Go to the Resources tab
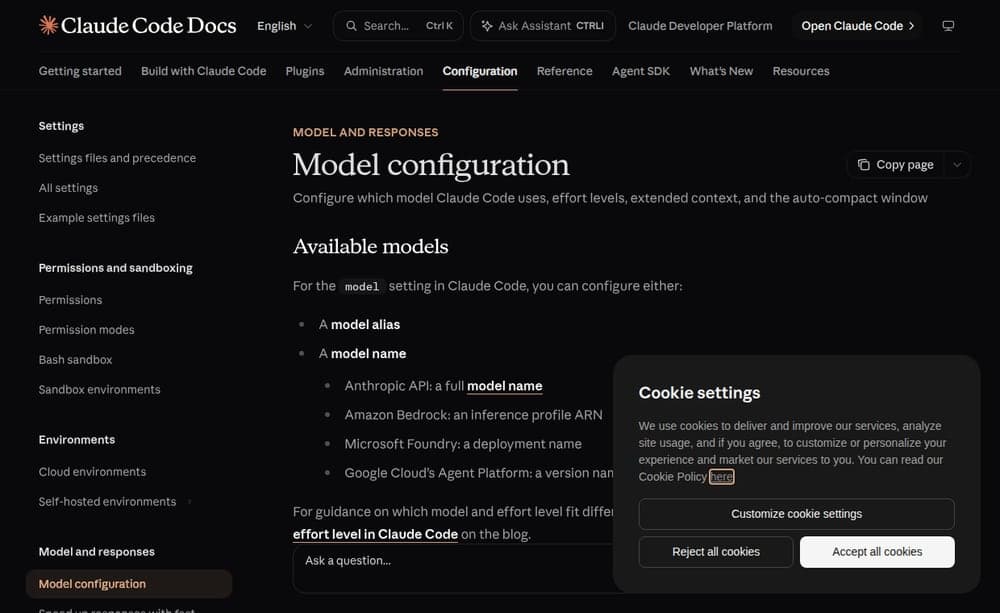This screenshot has width=1000, height=613. pyautogui.click(x=801, y=71)
